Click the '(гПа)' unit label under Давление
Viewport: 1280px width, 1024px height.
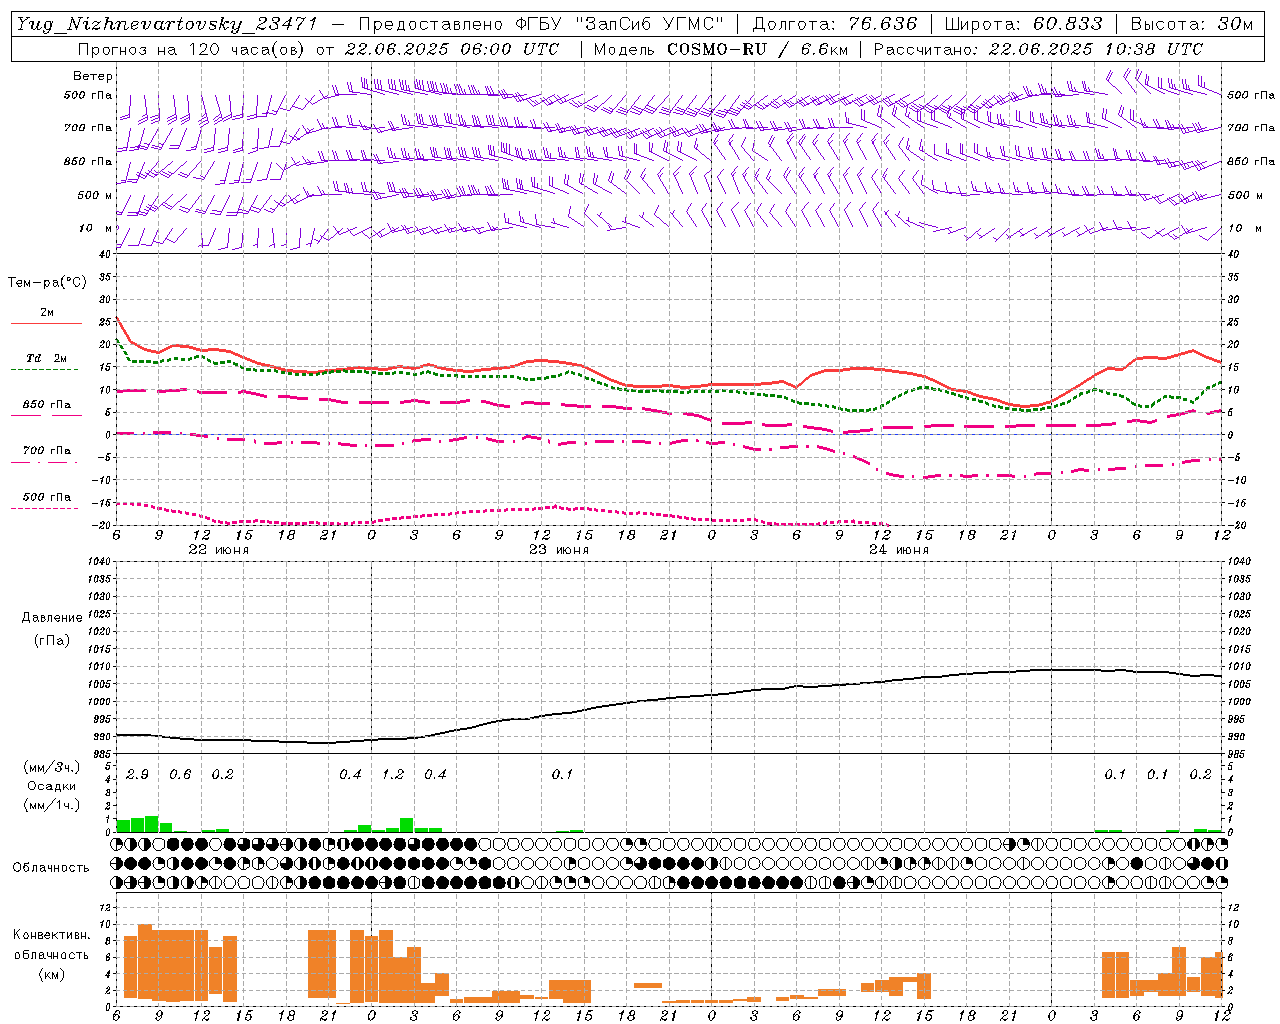tap(52, 641)
